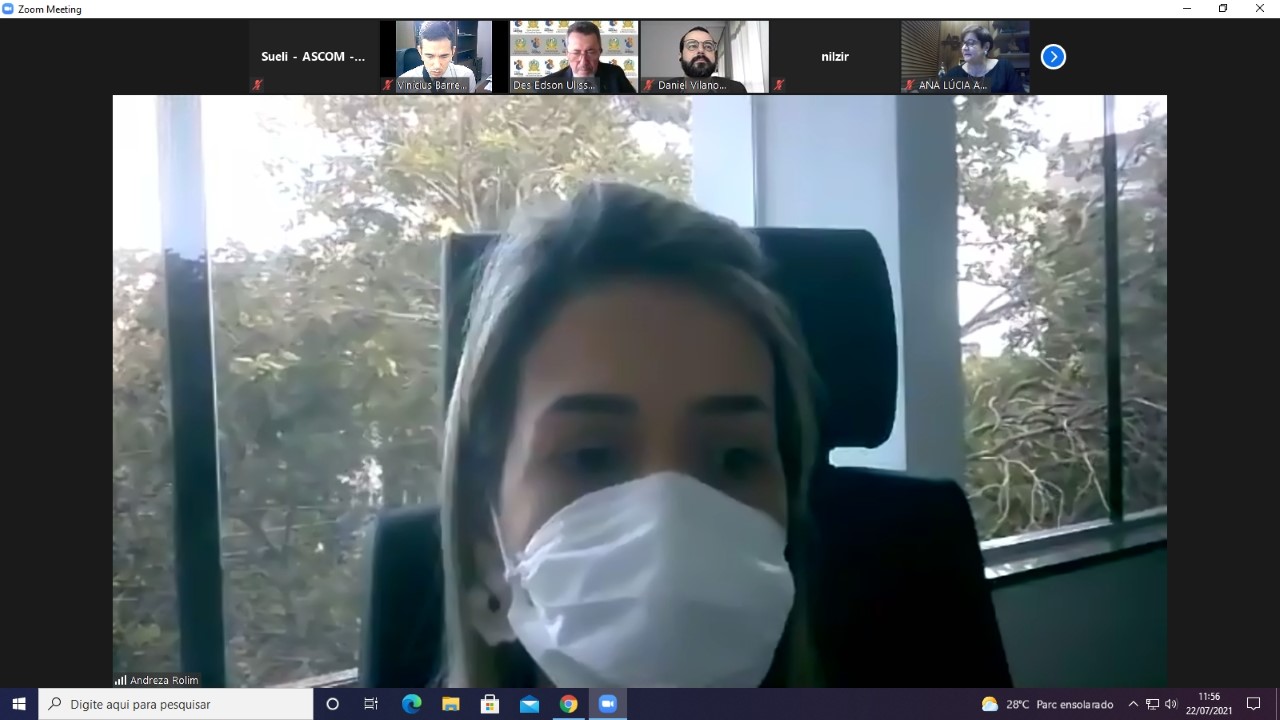Viewport: 1280px width, 720px height.
Task: Open Zoom from the taskbar
Action: tap(607, 704)
